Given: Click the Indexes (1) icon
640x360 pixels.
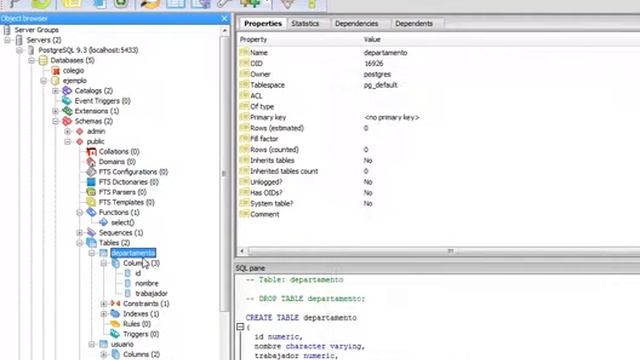Looking at the screenshot, I should click(116, 314).
